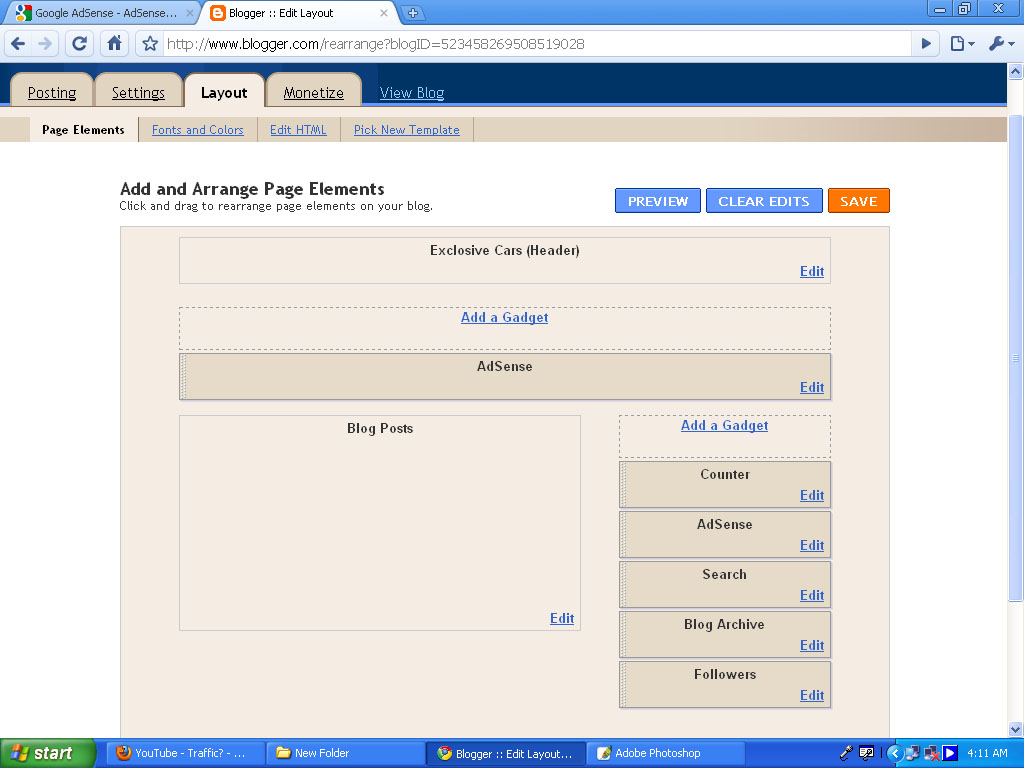Switch to Adobe Photoshop taskbar window
This screenshot has width=1024, height=768.
click(665, 753)
